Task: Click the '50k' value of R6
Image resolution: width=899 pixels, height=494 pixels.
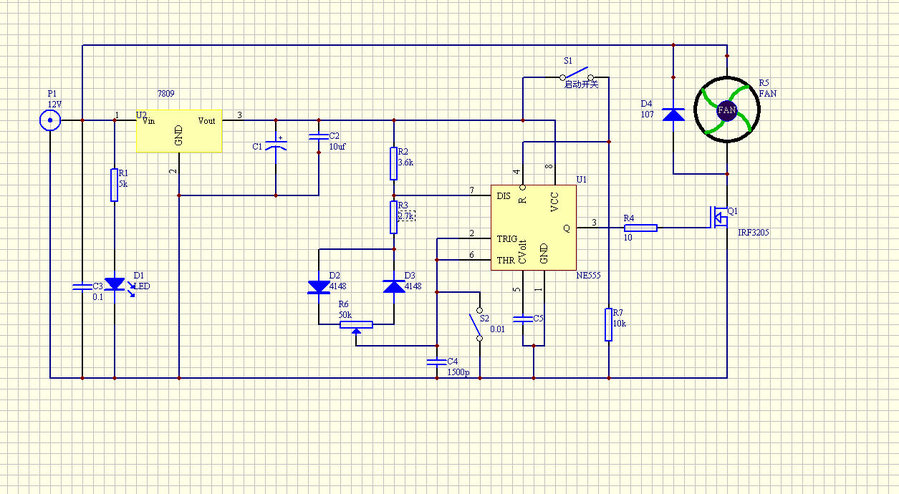Action: pyautogui.click(x=345, y=315)
